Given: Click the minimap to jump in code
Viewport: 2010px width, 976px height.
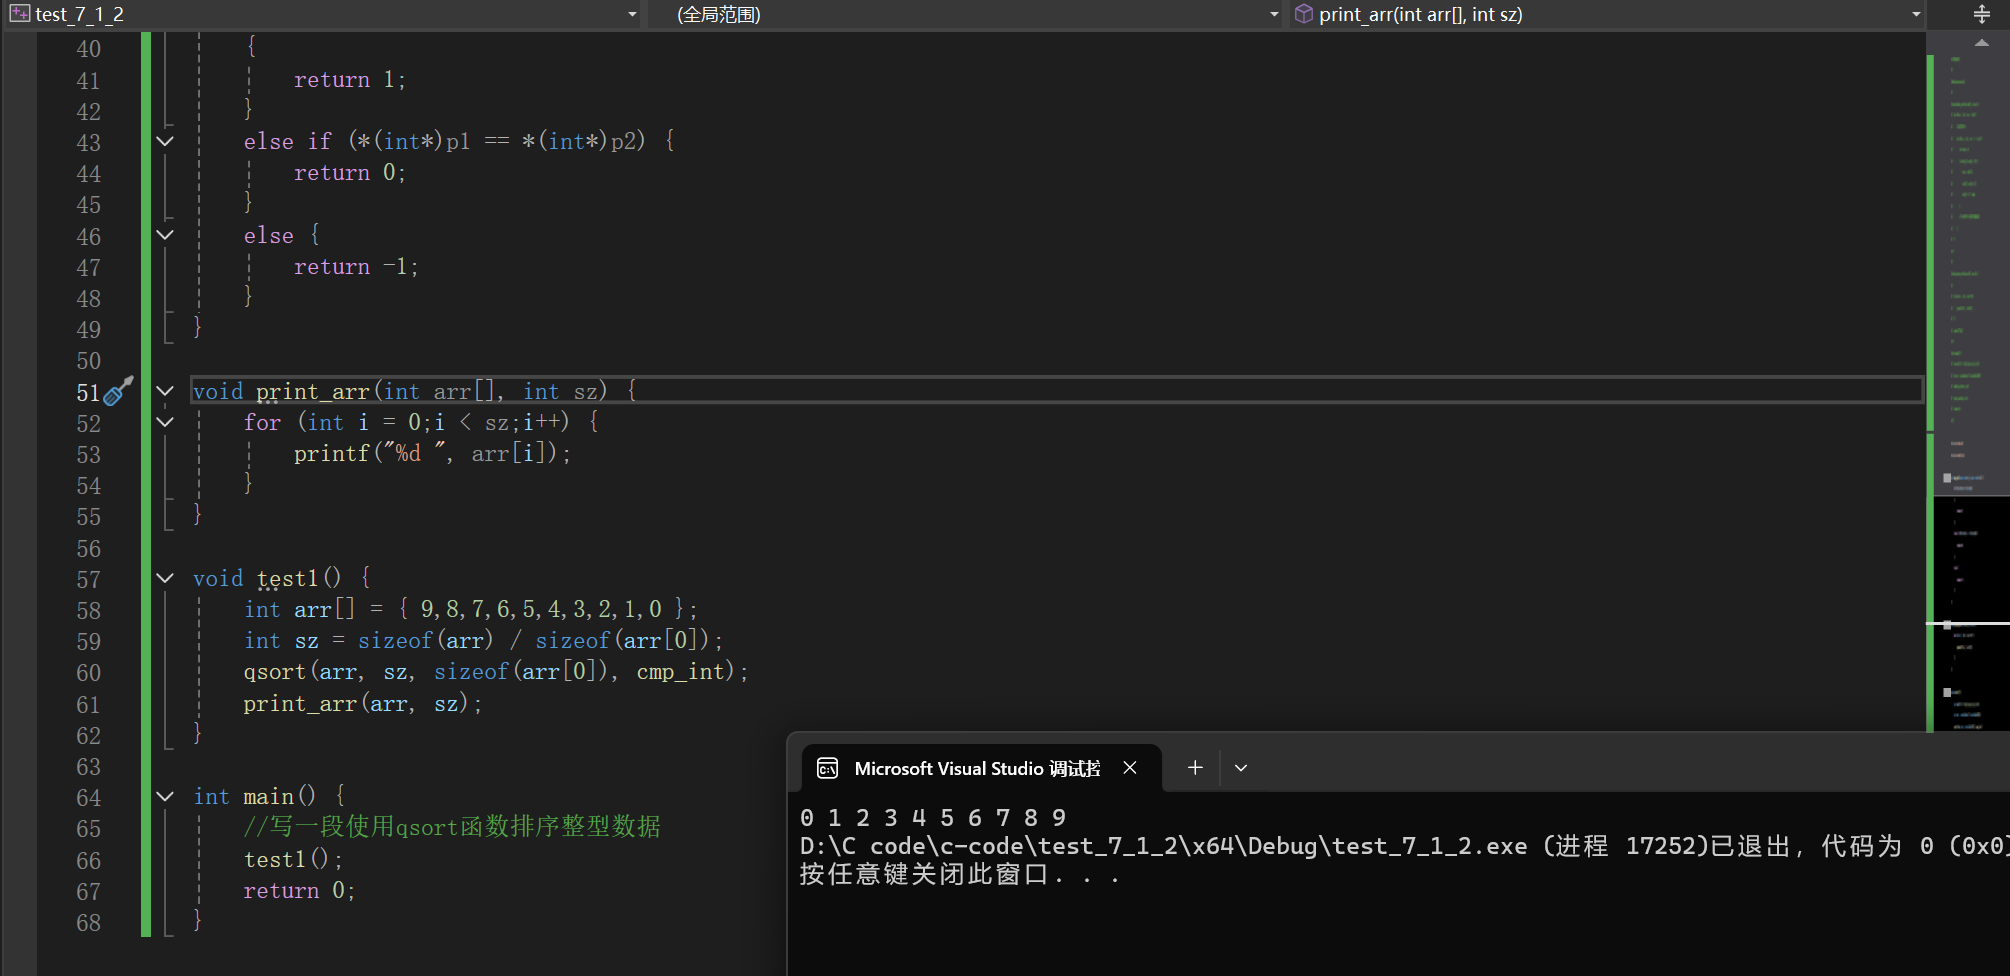Looking at the screenshot, I should [x=1968, y=300].
